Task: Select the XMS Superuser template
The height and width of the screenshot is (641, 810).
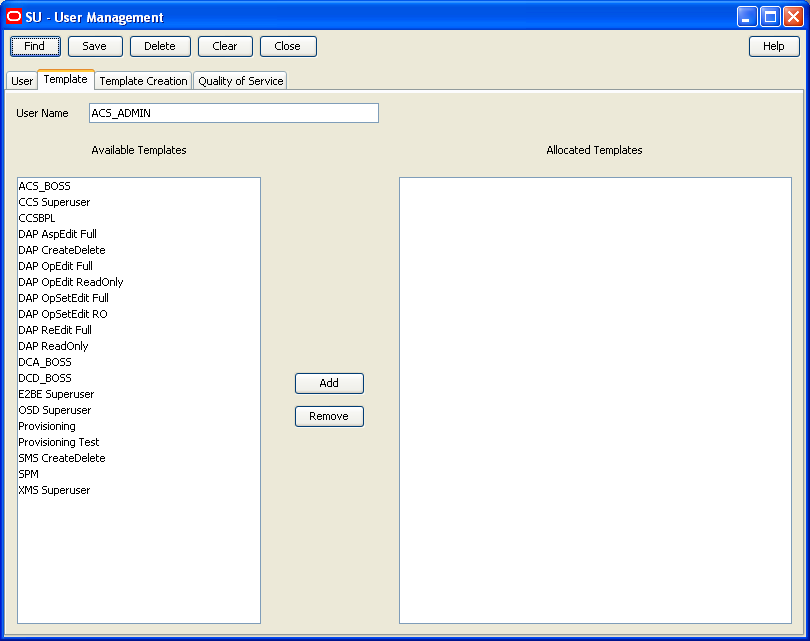Action: [x=56, y=490]
